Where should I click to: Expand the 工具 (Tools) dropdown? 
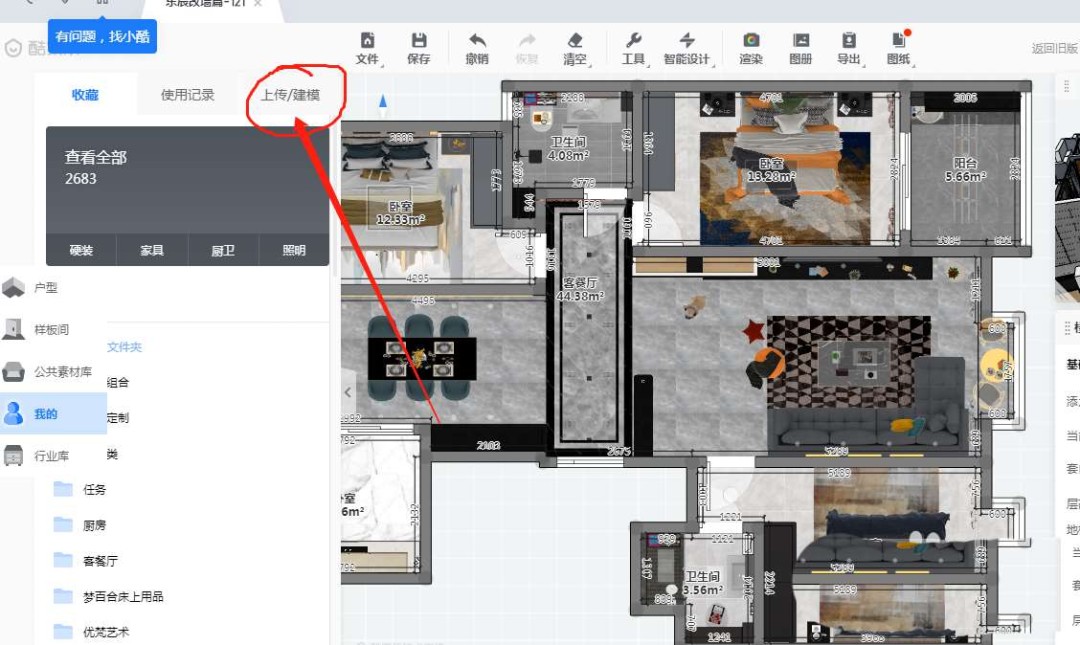(634, 48)
